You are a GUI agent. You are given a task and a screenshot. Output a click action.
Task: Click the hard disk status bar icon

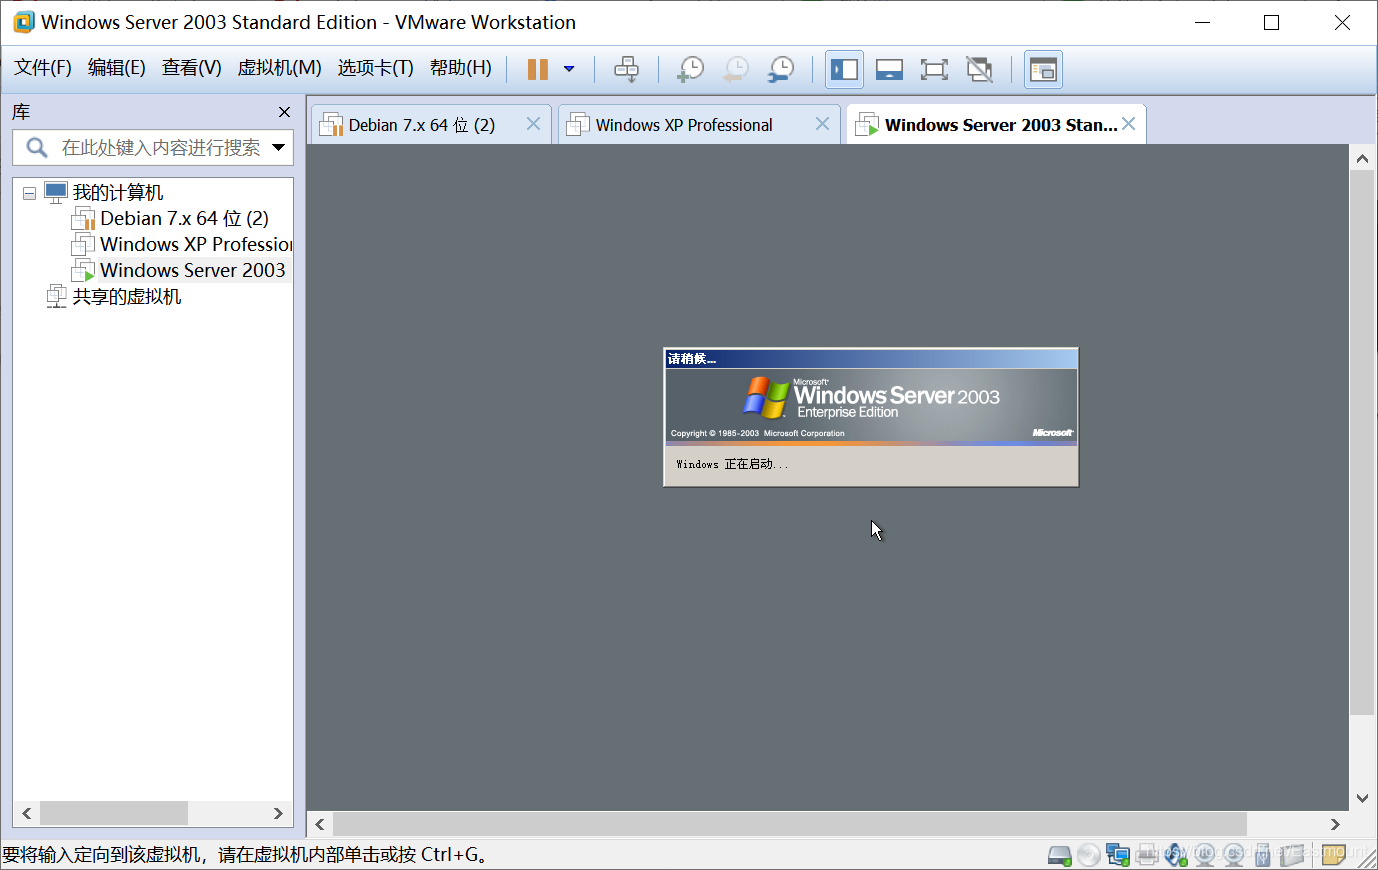(x=1060, y=855)
